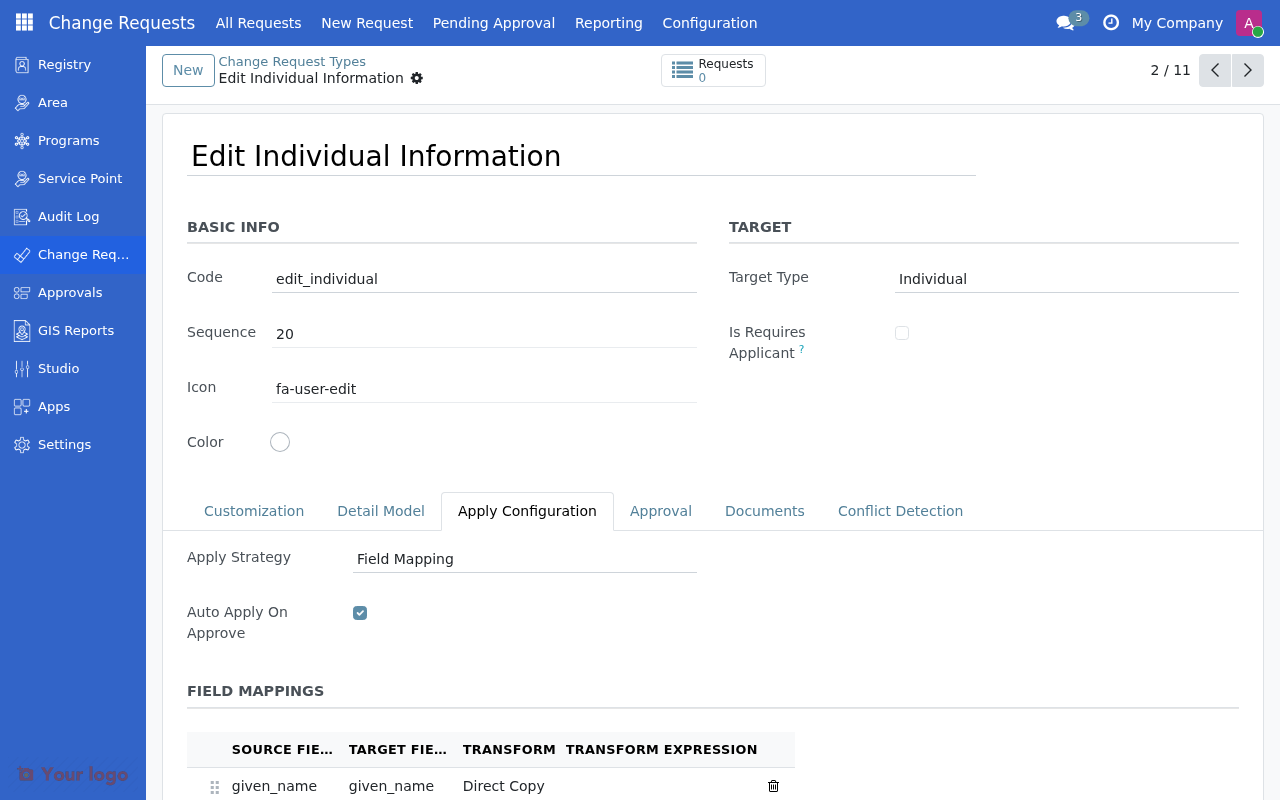Screen dimensions: 1280x800
Task: Open the Registry section in the sidebar
Action: coord(64,64)
